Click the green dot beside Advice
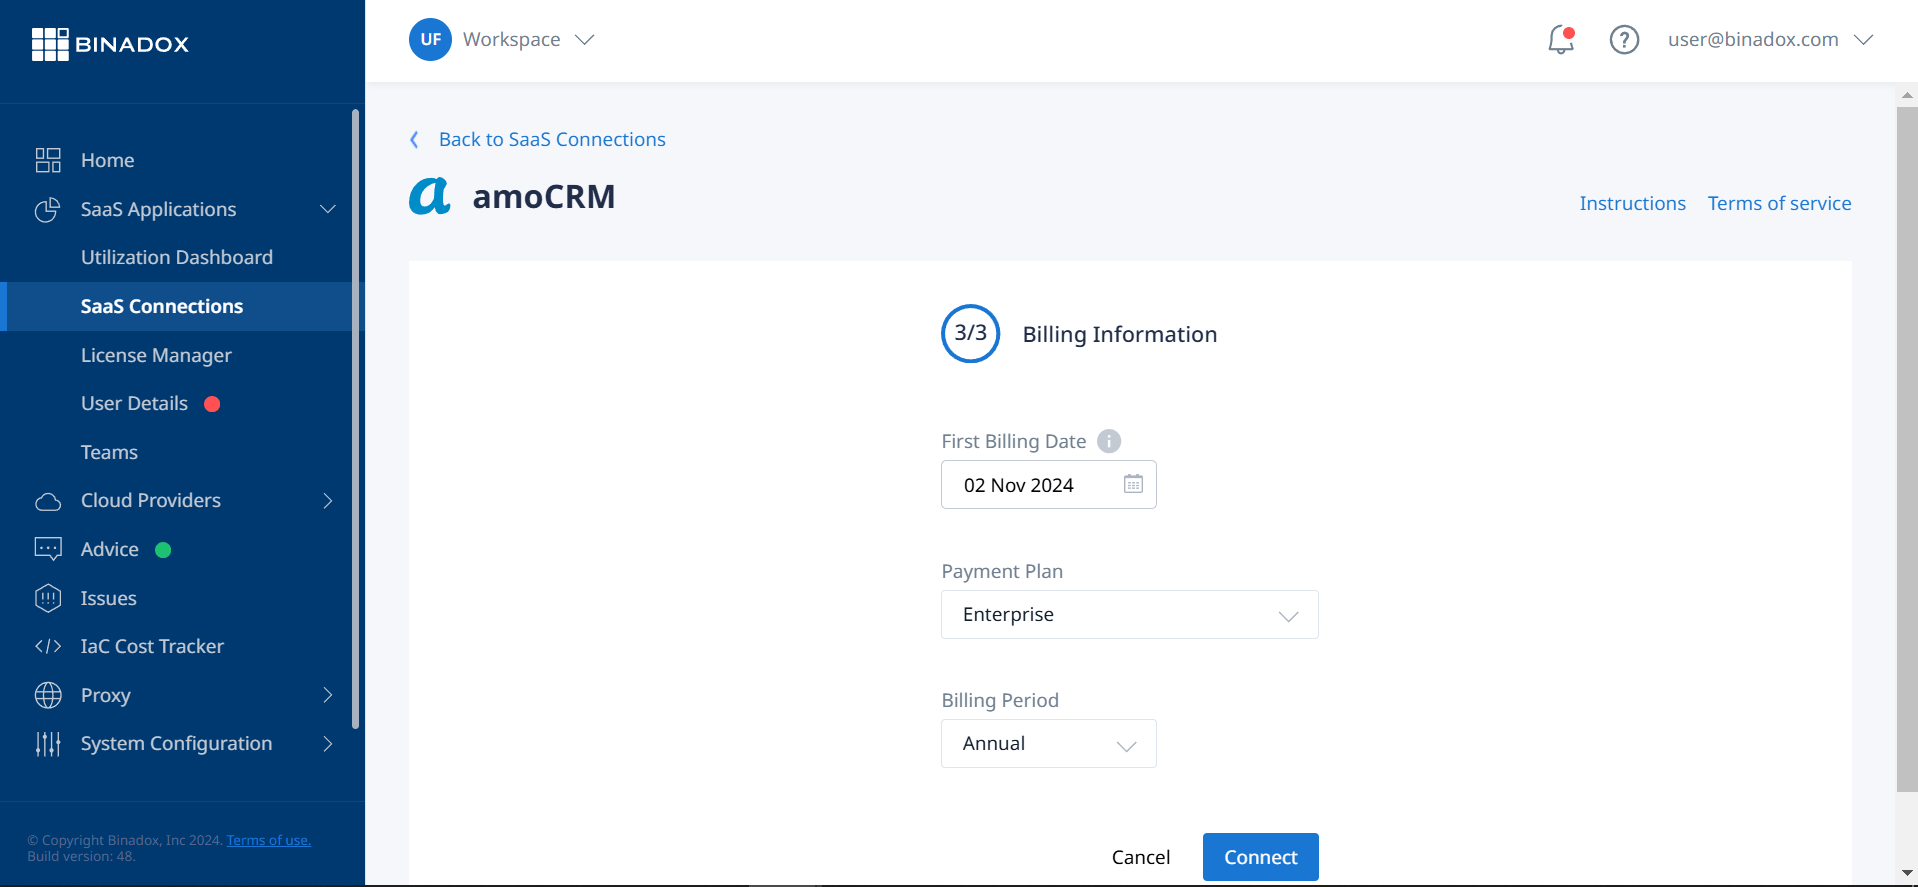The image size is (1918, 887). 163,550
